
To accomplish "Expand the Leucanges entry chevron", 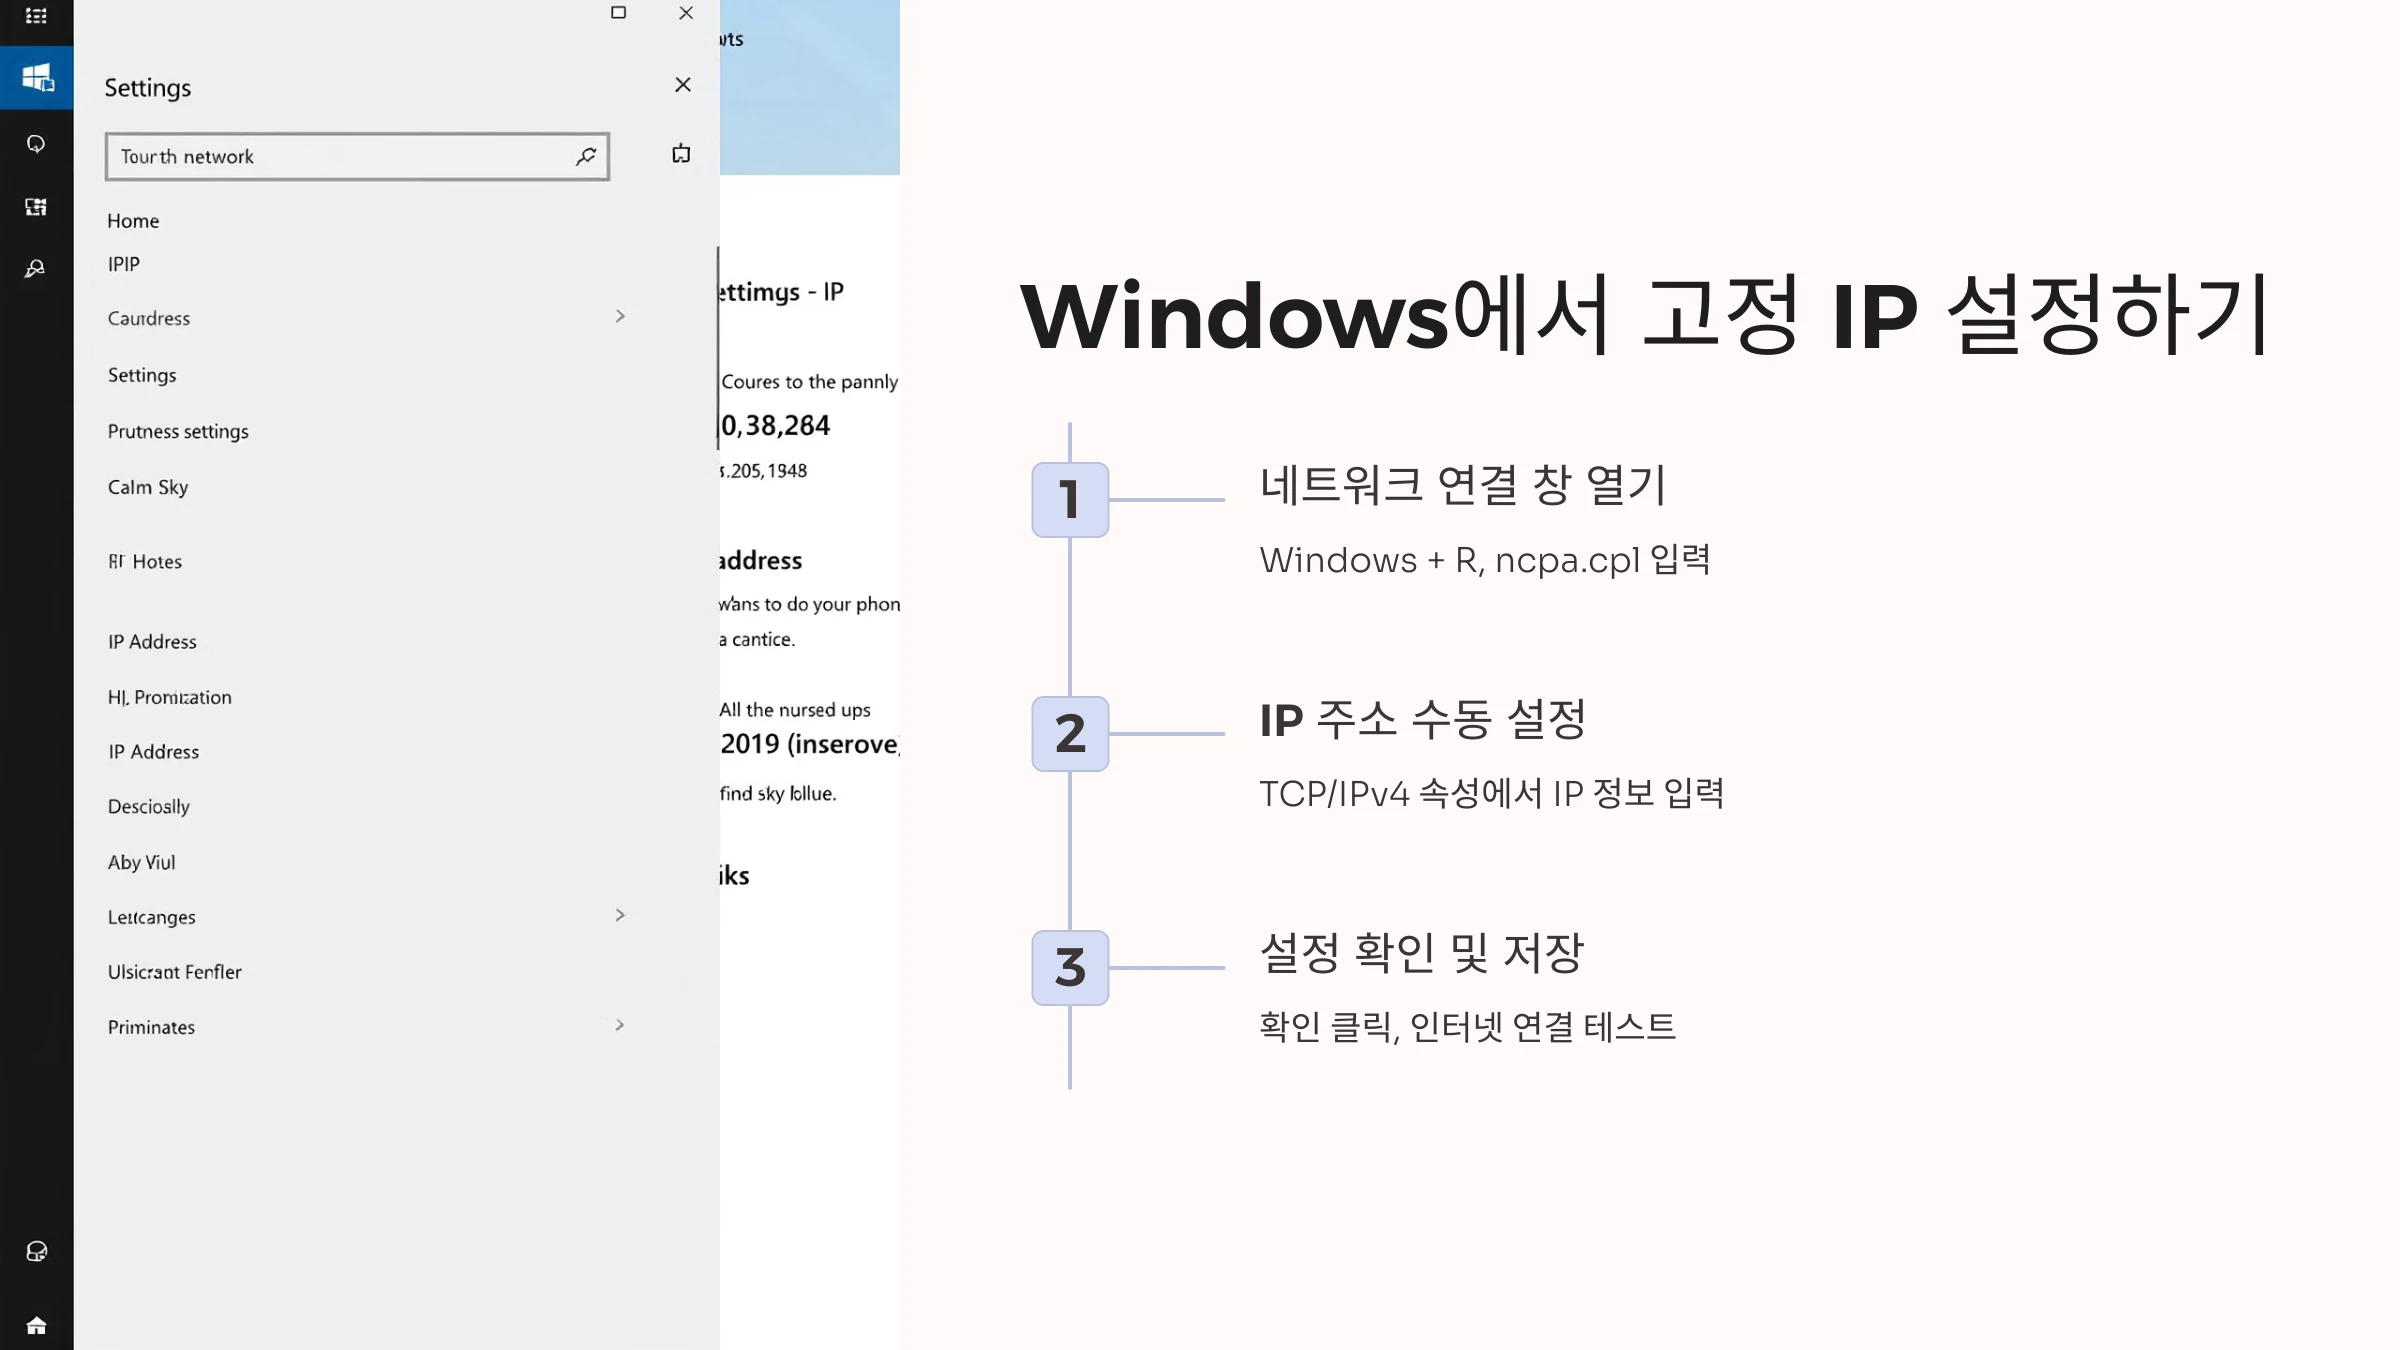I will (x=621, y=914).
